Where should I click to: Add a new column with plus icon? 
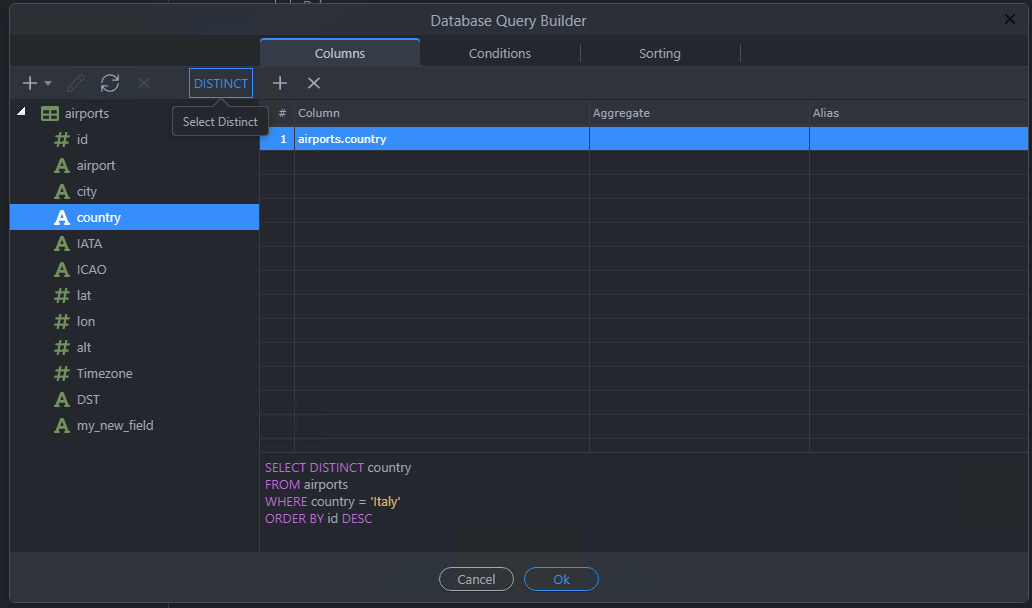(280, 83)
